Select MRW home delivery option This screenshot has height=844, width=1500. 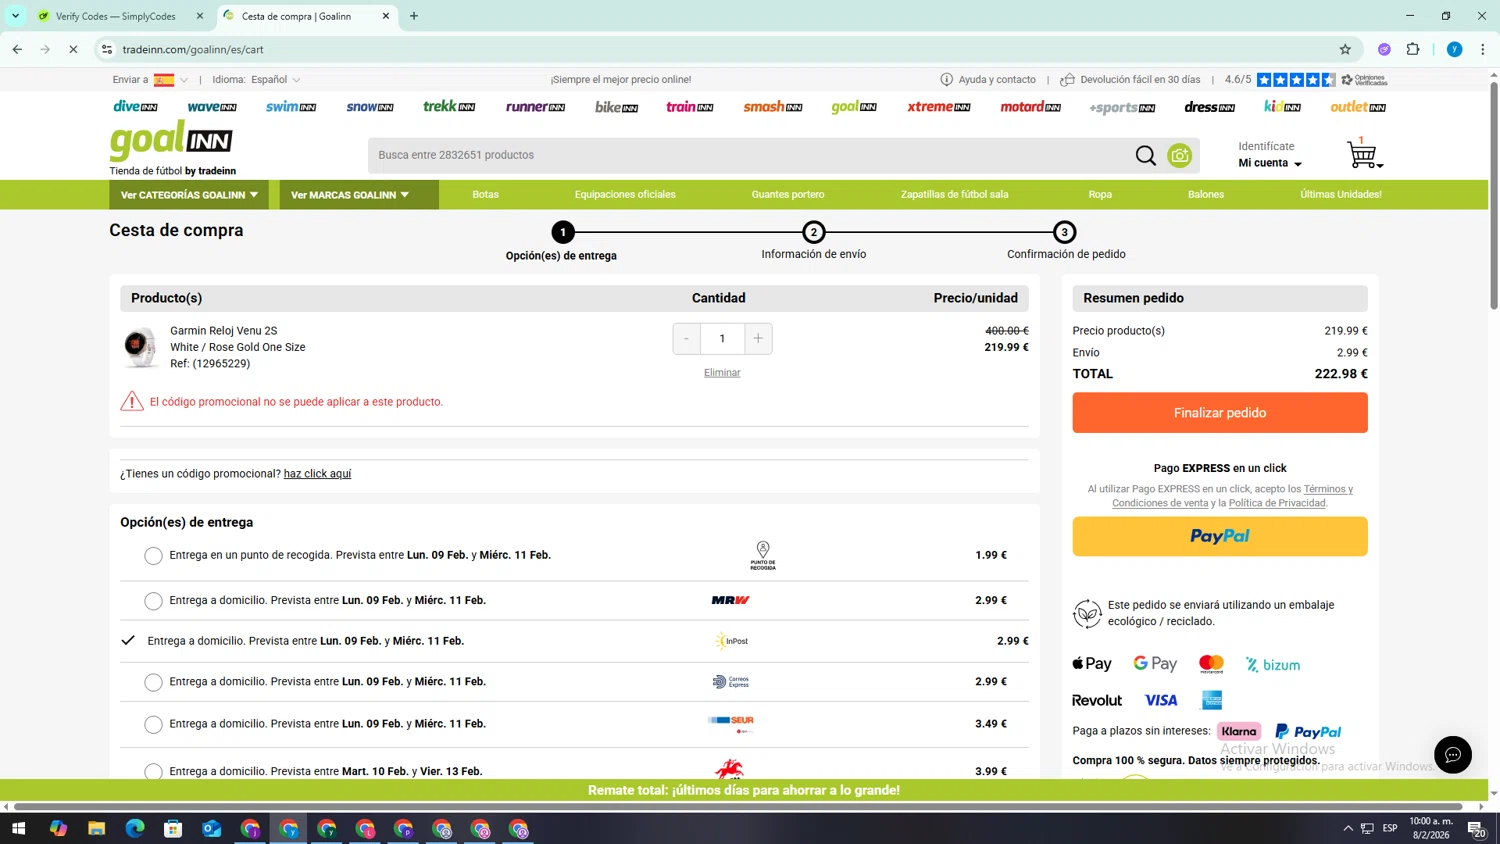pos(153,601)
